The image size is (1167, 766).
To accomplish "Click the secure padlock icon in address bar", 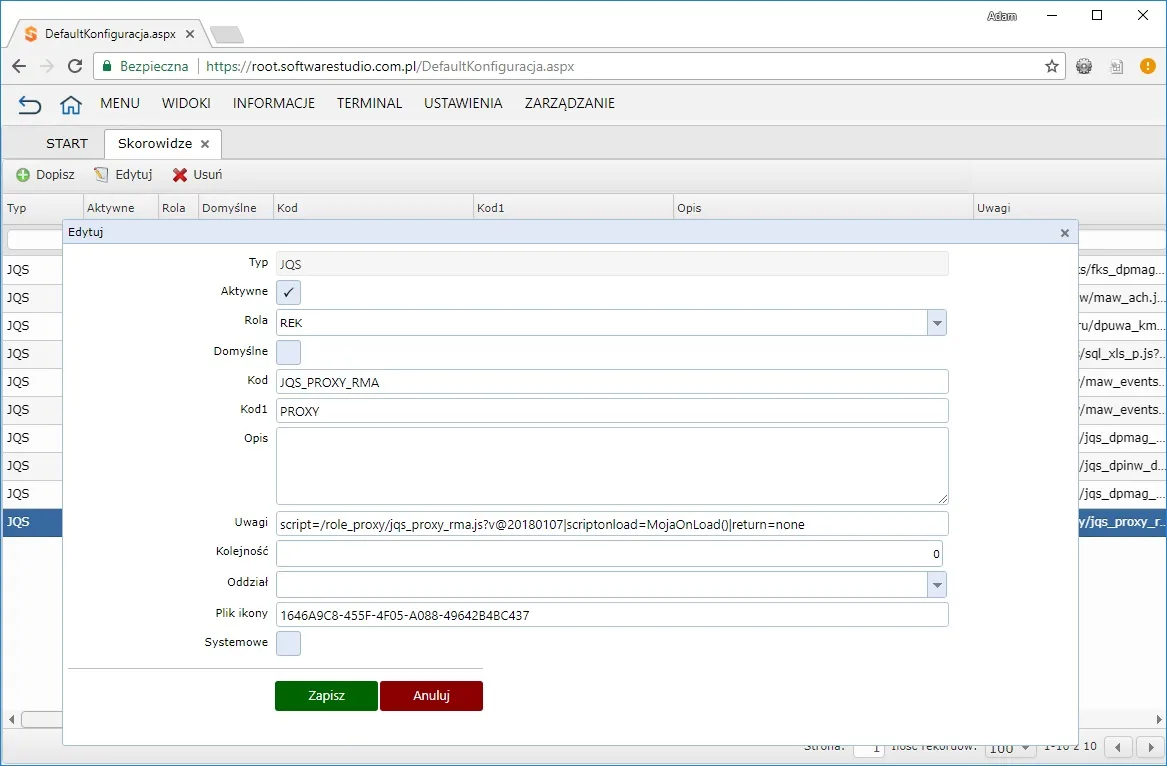I will point(107,66).
